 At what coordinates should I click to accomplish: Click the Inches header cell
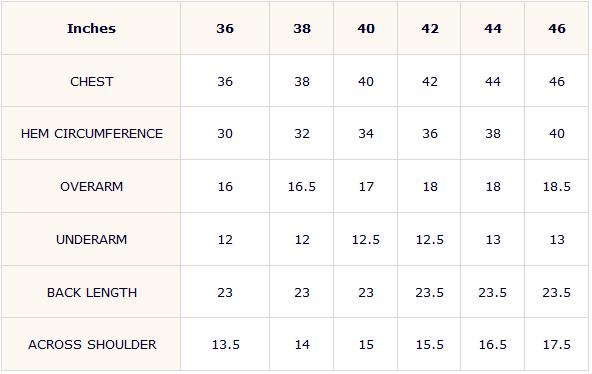91,29
